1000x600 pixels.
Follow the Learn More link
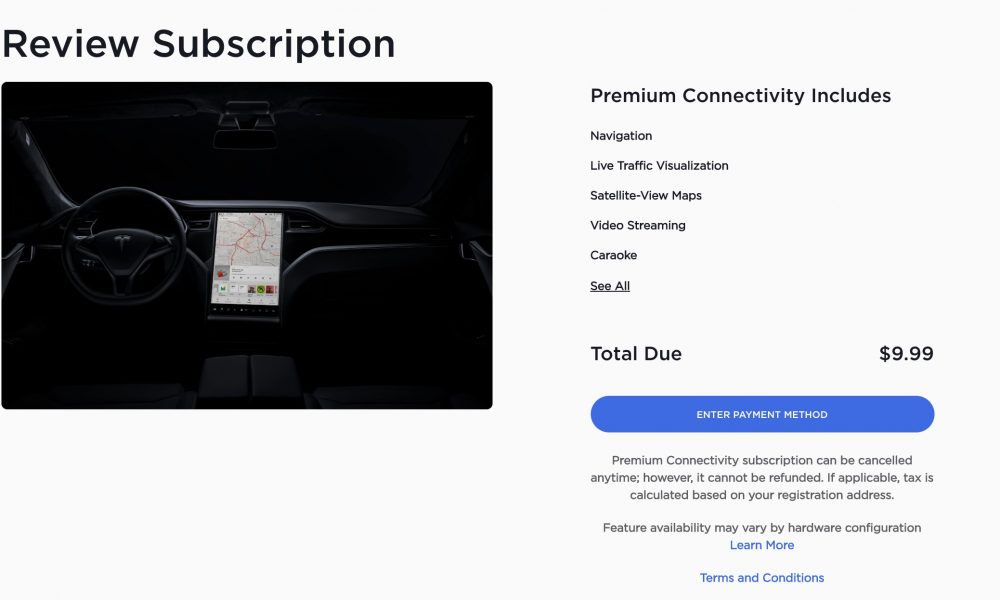761,545
